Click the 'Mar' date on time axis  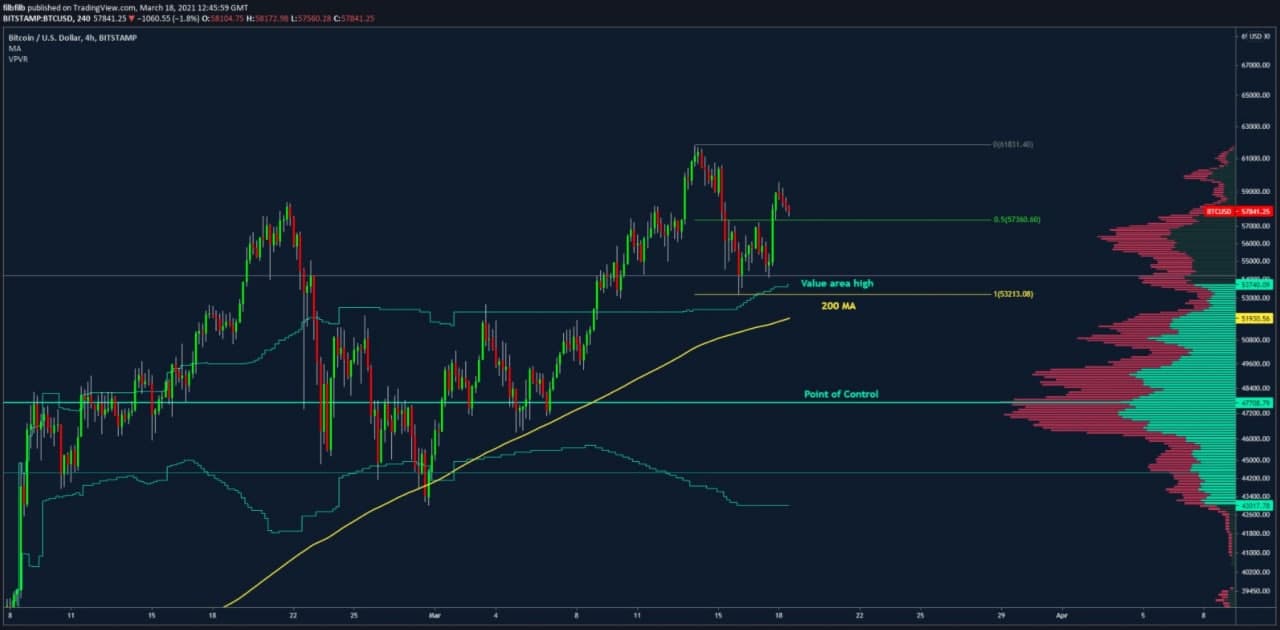433,617
